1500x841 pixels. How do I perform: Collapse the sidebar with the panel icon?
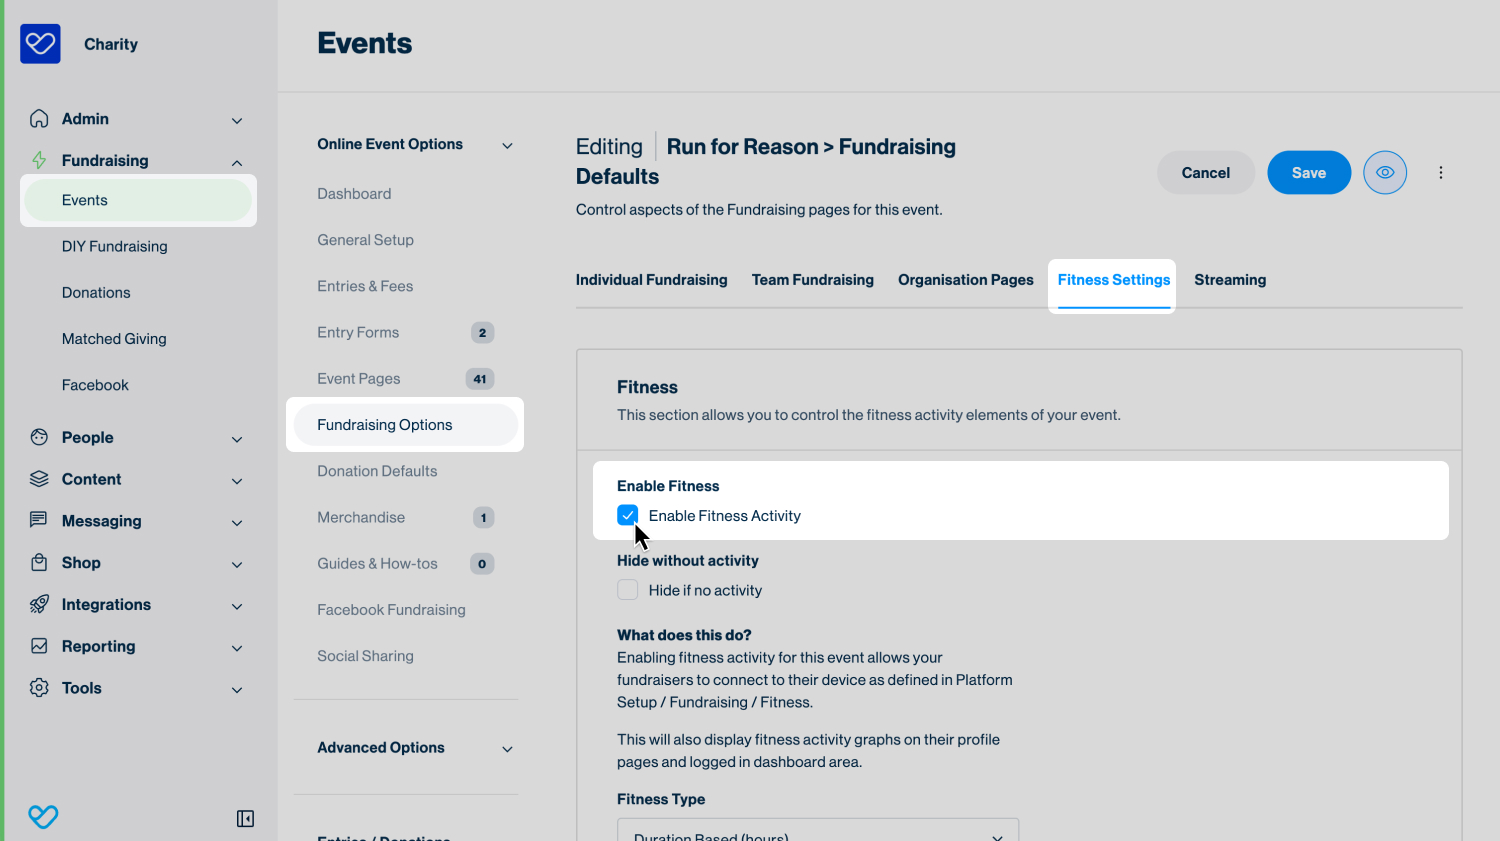(x=245, y=819)
